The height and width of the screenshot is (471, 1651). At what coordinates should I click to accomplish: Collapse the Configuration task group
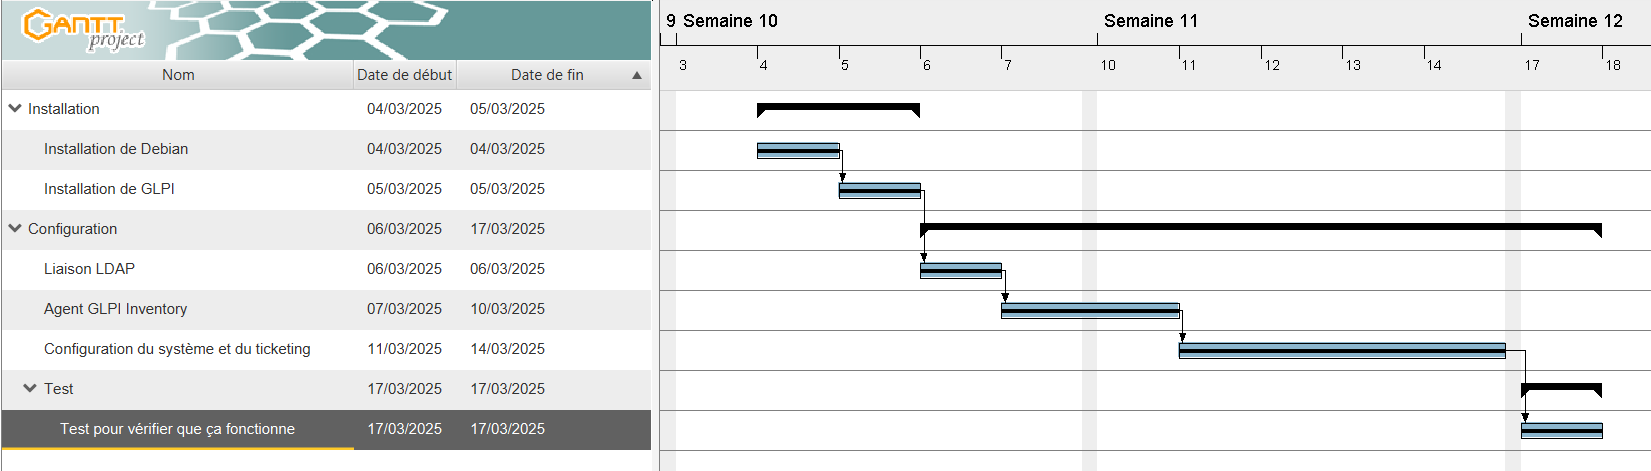point(15,228)
